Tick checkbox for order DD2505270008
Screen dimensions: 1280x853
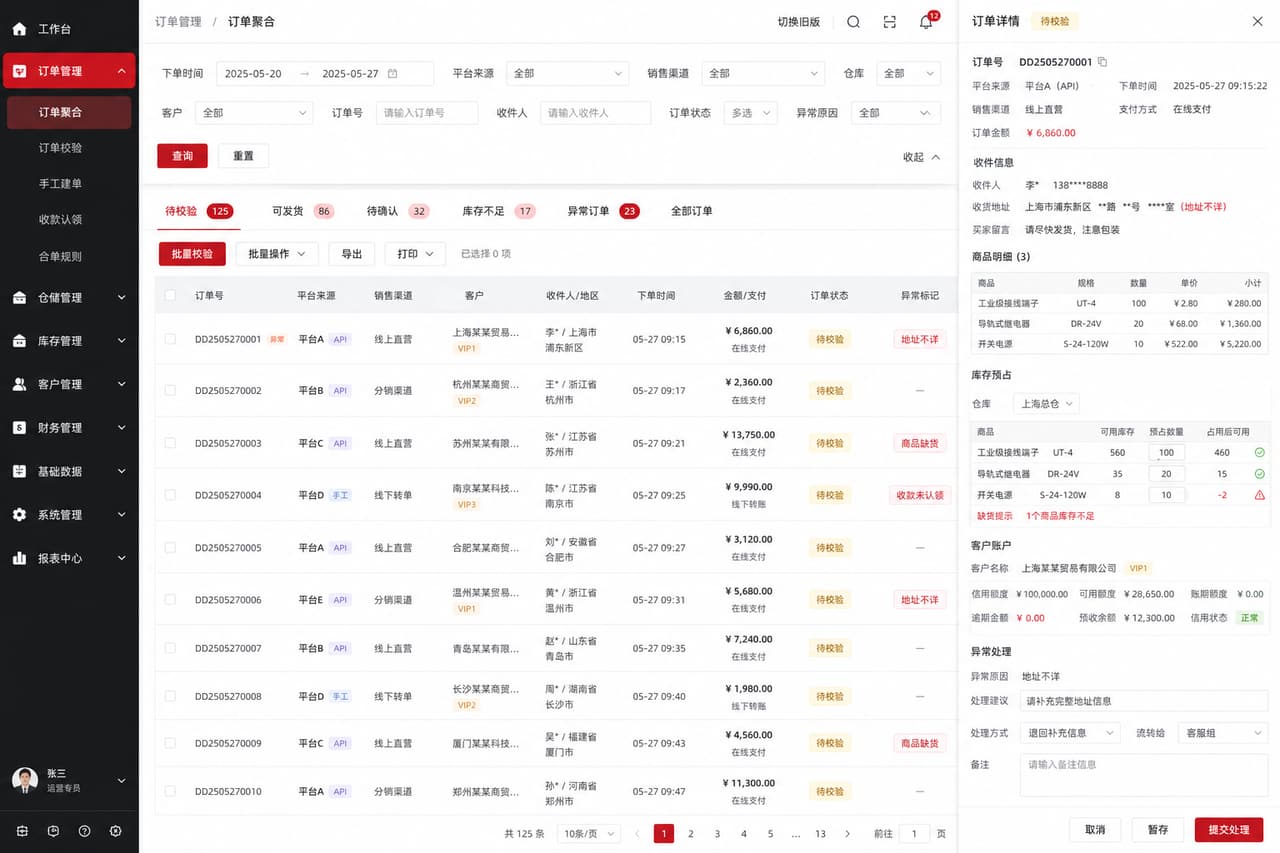click(170, 696)
